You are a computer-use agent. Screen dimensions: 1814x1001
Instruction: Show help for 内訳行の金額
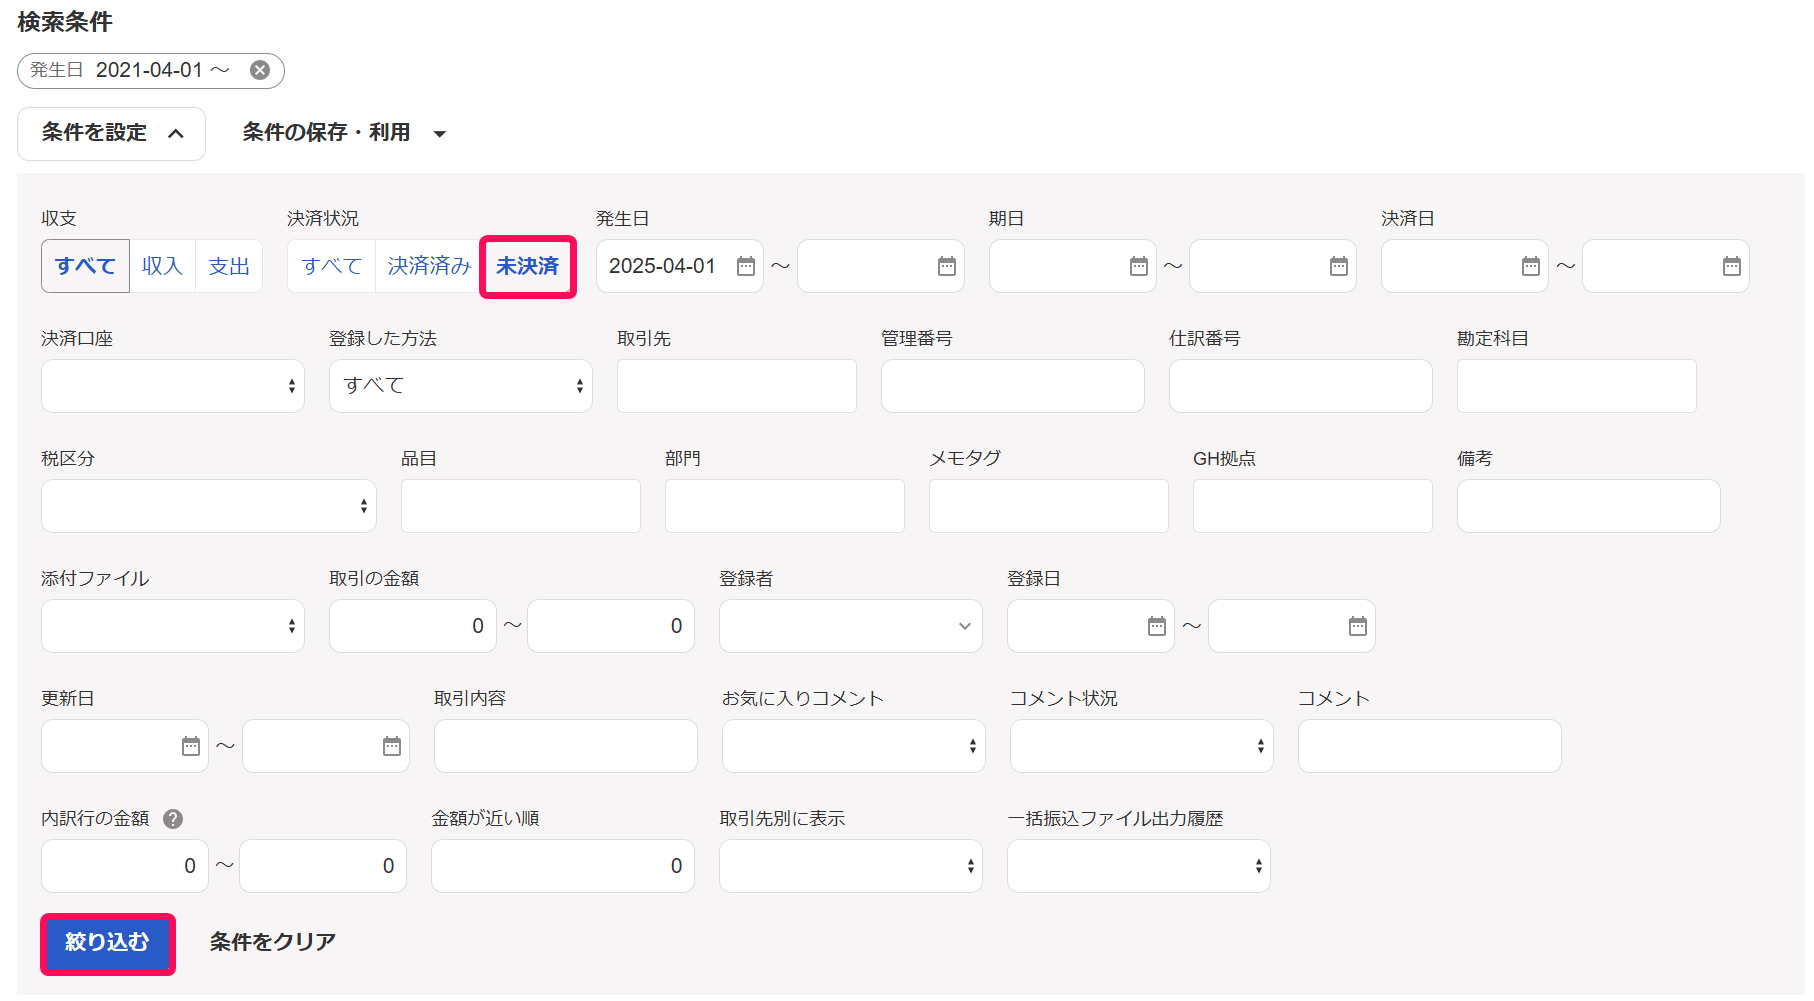[x=173, y=819]
